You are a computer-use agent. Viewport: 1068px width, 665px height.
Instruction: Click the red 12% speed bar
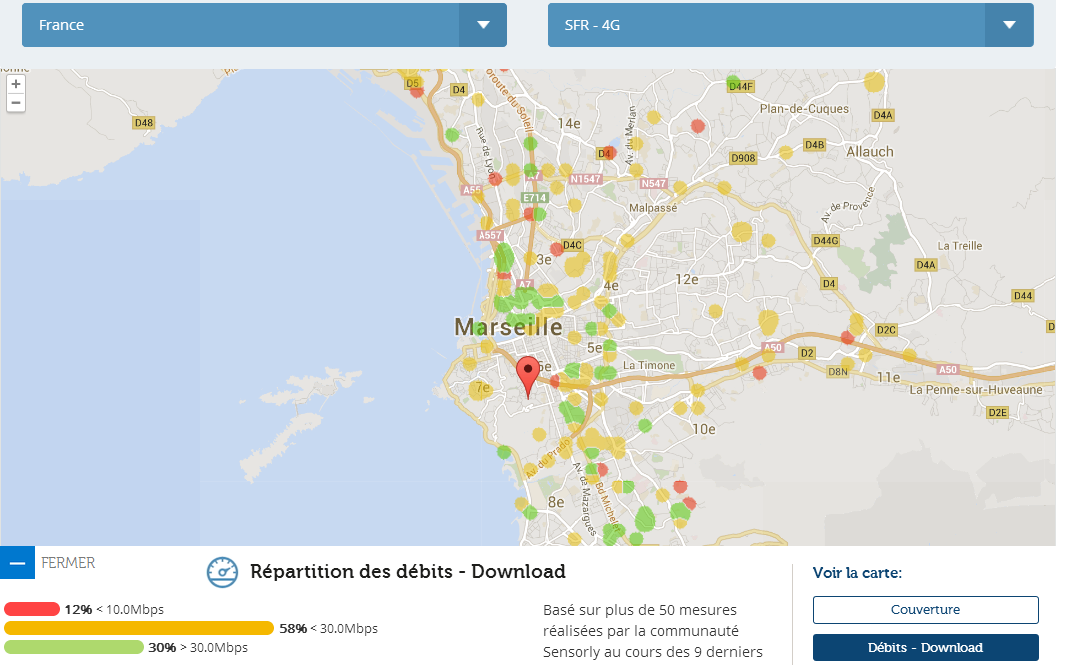32,609
